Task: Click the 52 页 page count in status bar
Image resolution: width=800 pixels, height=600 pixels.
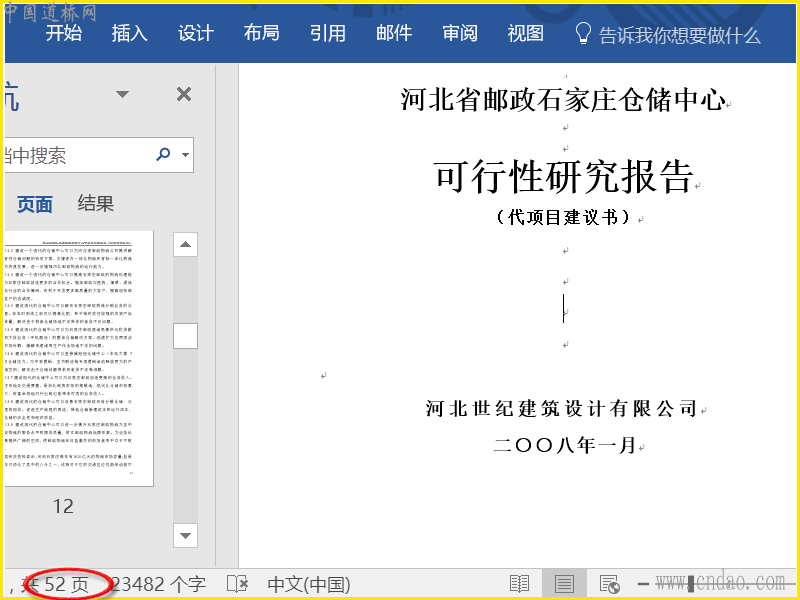Action: click(65, 585)
